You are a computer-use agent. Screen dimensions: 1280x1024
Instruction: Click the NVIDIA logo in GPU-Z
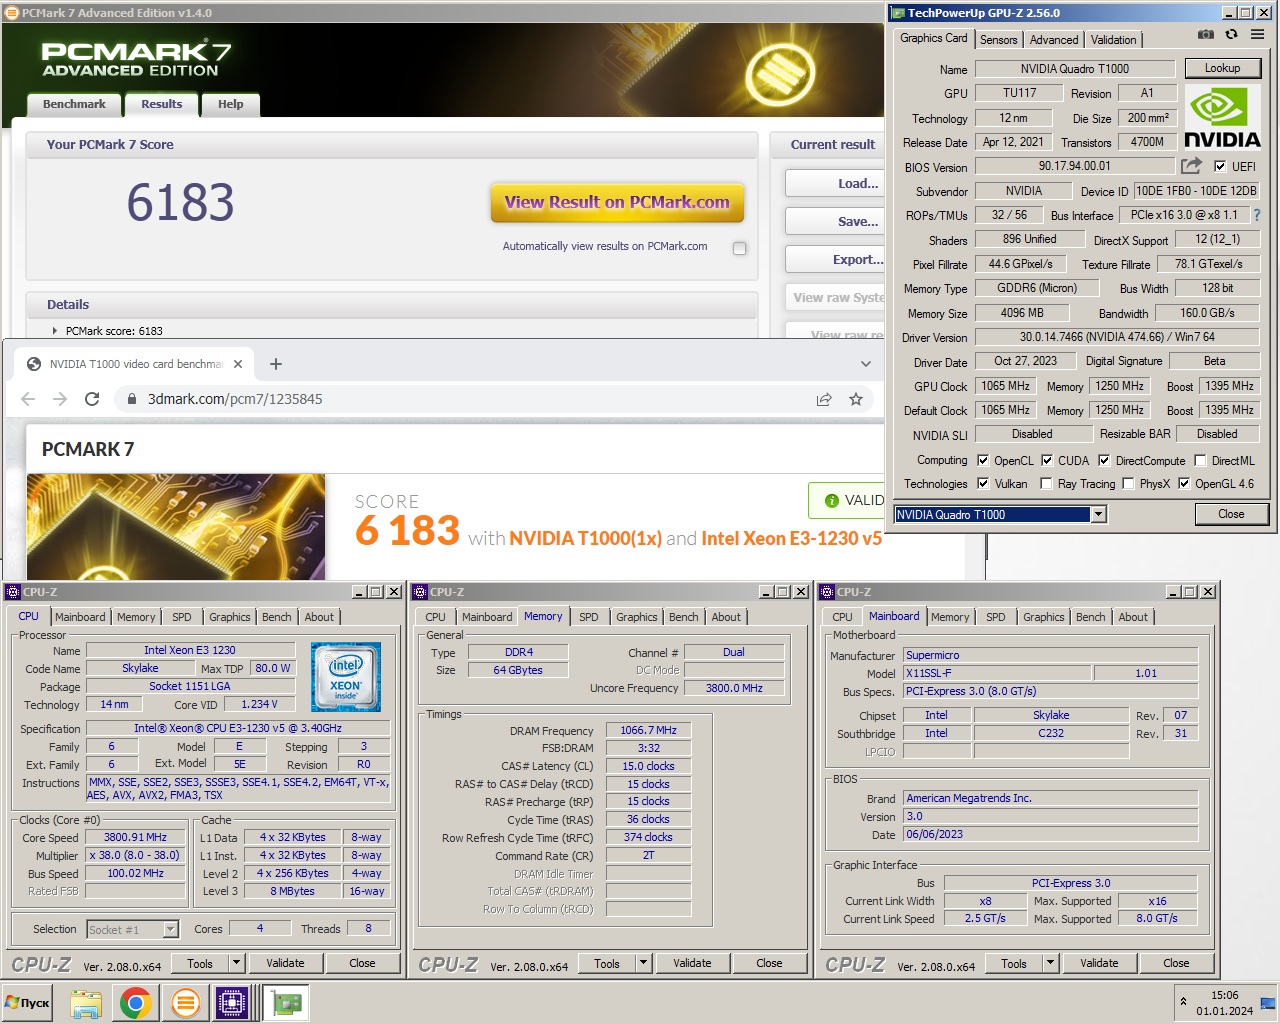1222,118
